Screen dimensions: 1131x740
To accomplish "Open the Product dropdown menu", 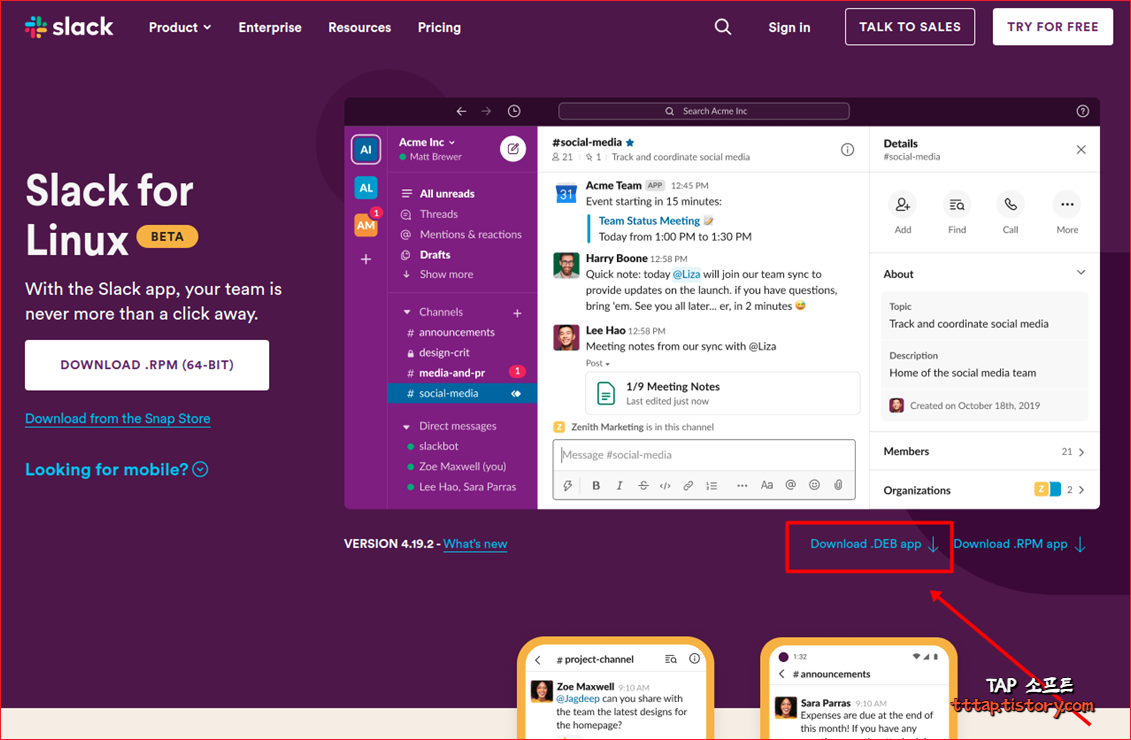I will tap(180, 27).
